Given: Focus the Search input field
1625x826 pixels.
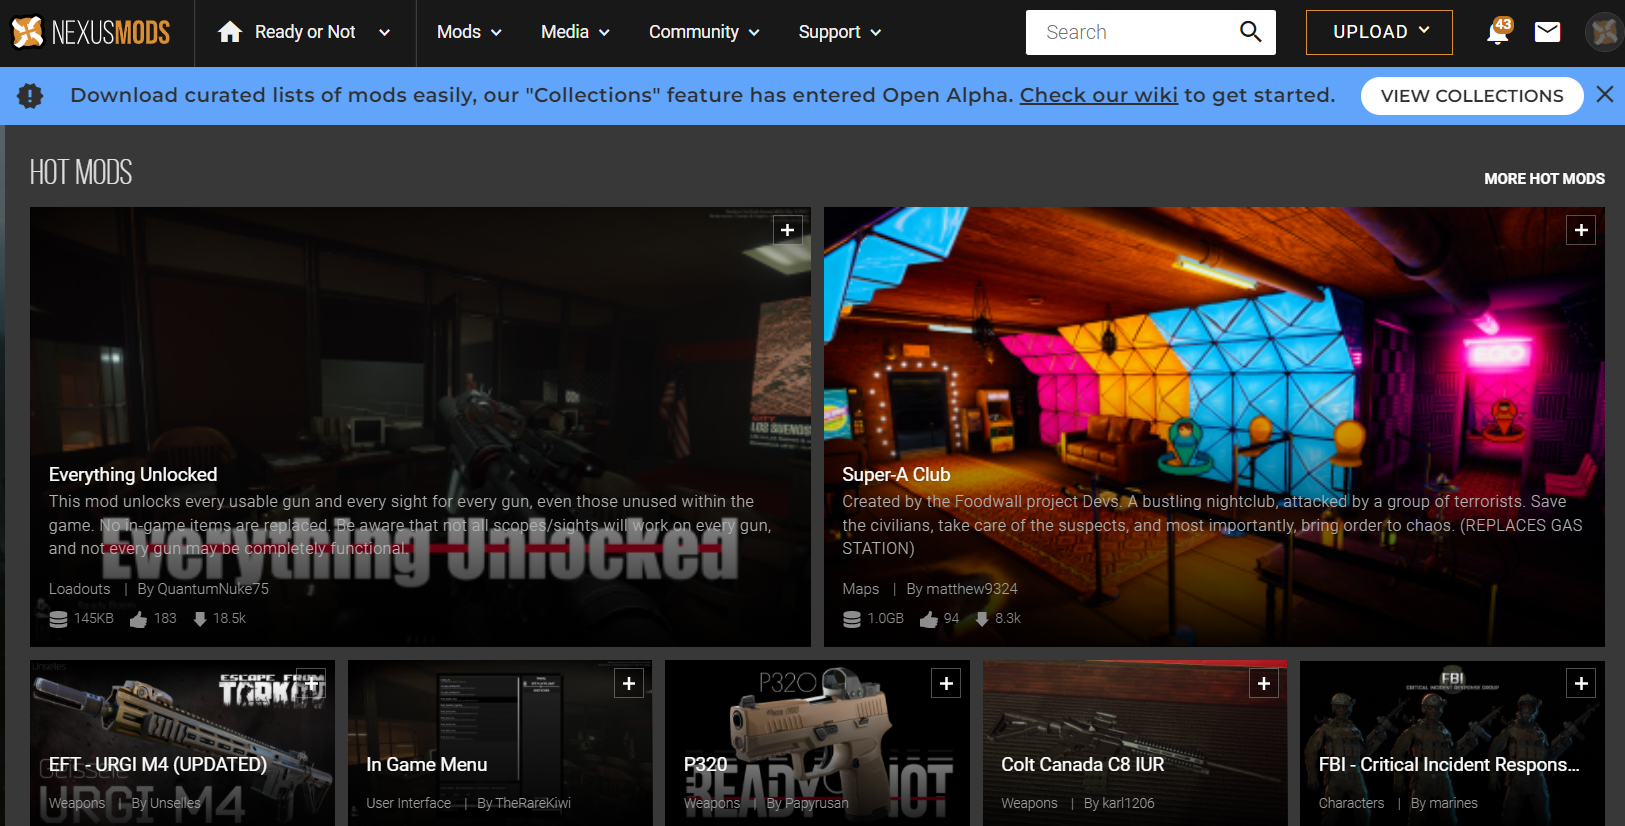Looking at the screenshot, I should click(1130, 32).
